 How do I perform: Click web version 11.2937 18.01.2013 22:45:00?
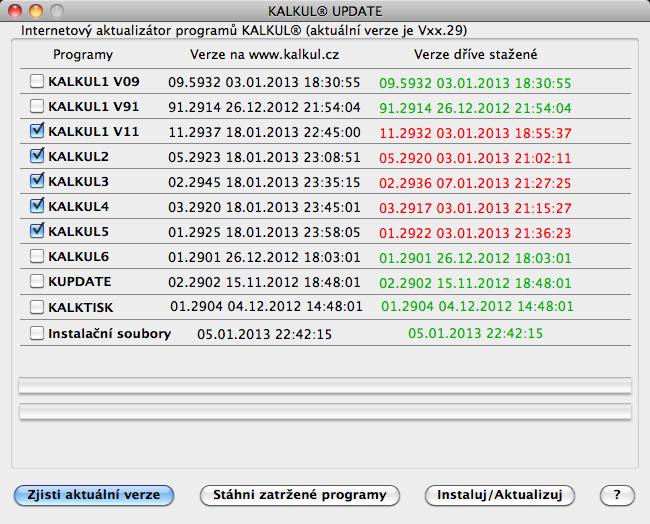(264, 132)
